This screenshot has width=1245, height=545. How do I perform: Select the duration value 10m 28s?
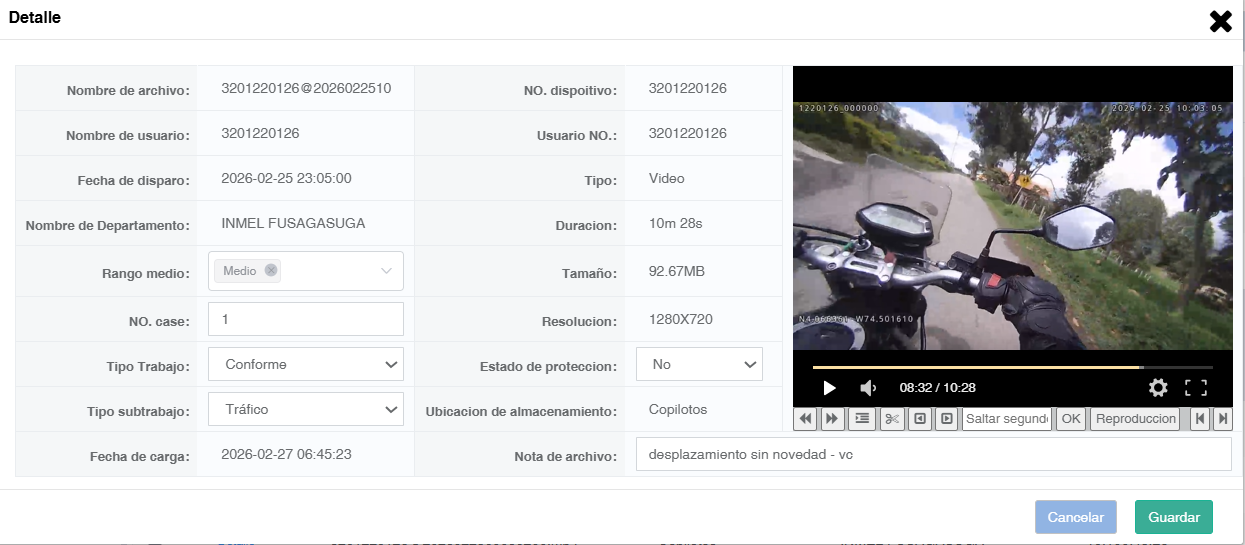click(676, 223)
